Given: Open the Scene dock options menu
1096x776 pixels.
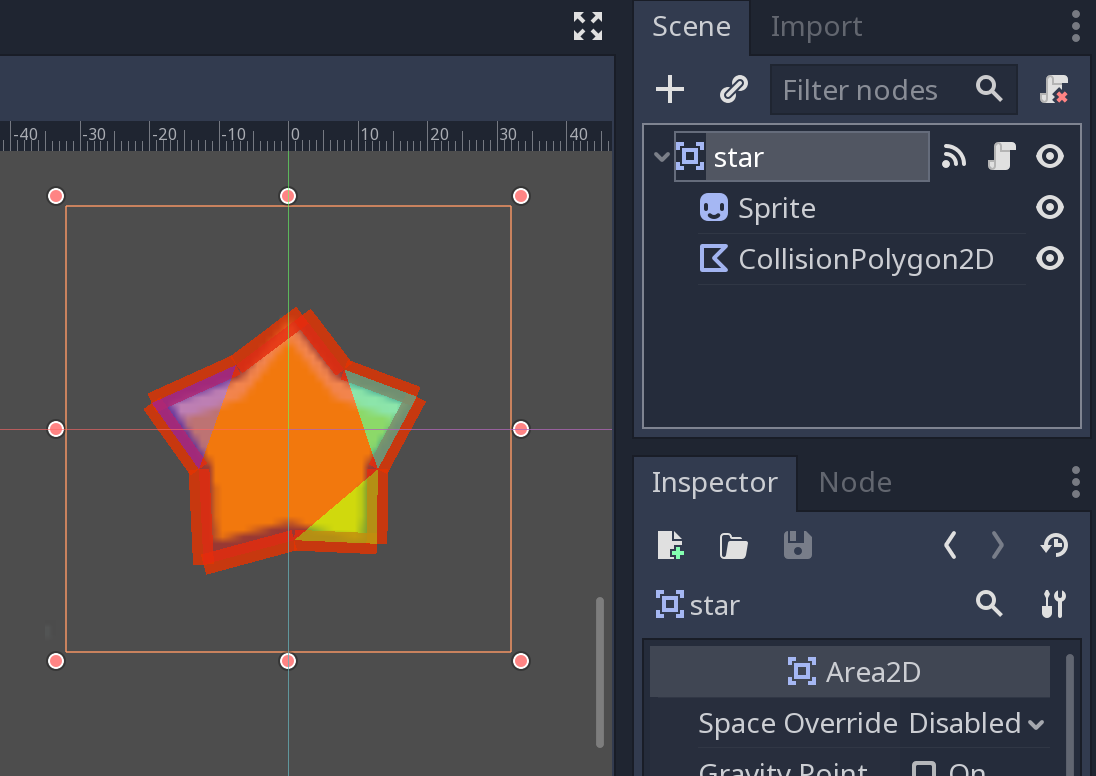Looking at the screenshot, I should pos(1076,27).
